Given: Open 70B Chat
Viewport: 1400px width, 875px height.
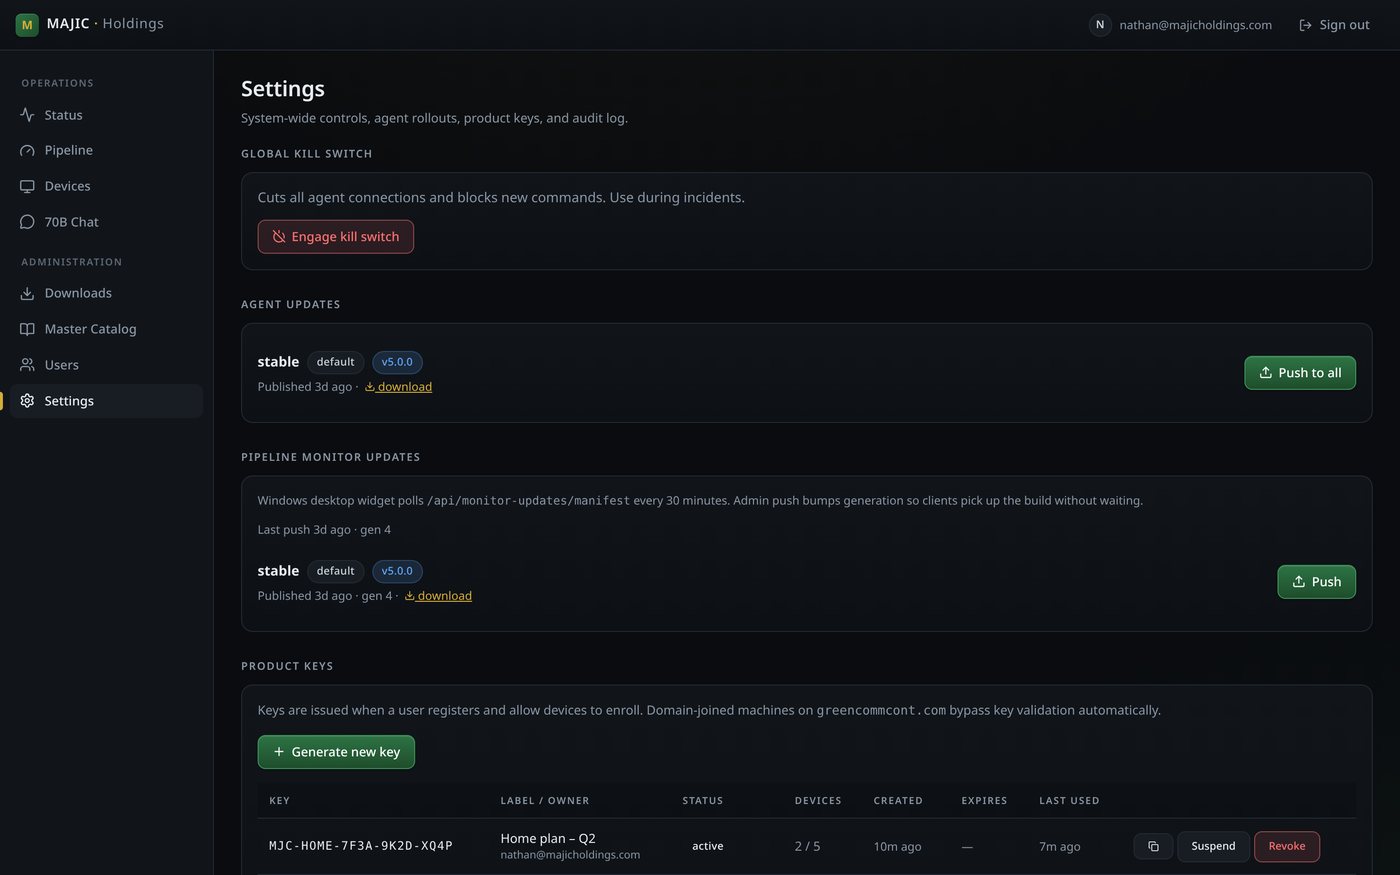Looking at the screenshot, I should coord(106,222).
